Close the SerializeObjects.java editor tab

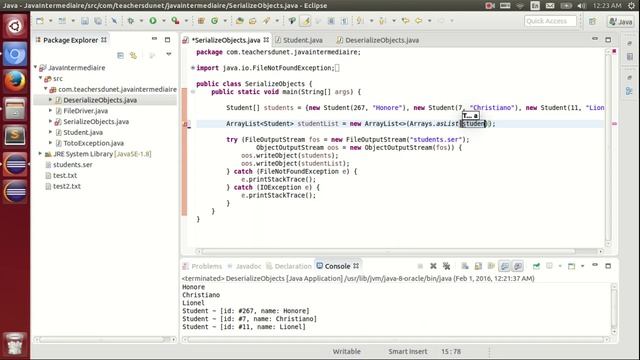[x=266, y=40]
